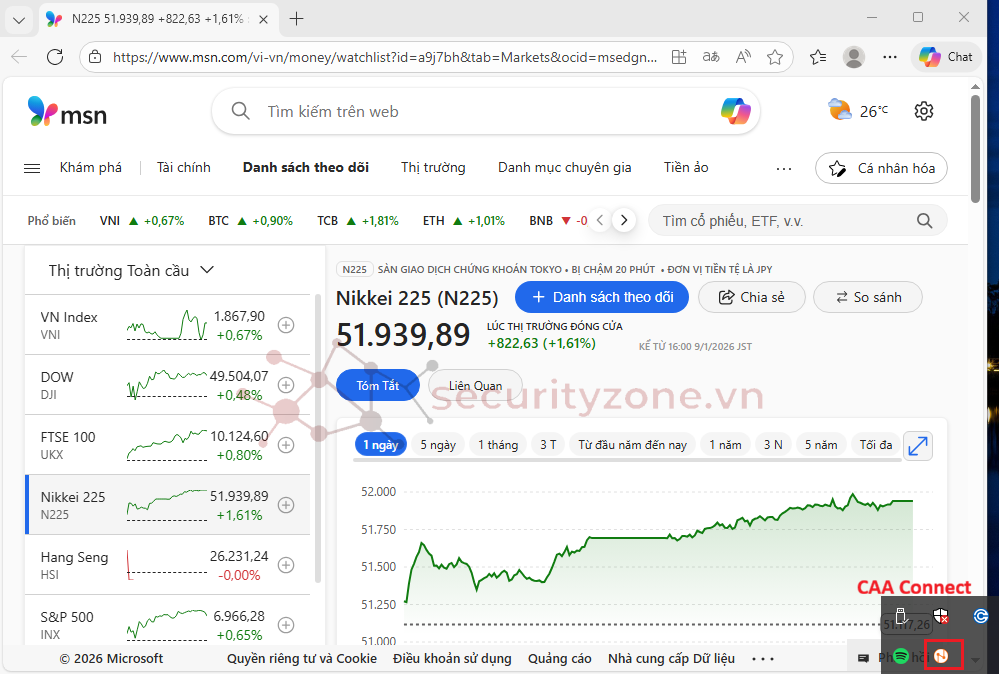
Task: Switch to the Thị trường tab
Action: coord(433,168)
